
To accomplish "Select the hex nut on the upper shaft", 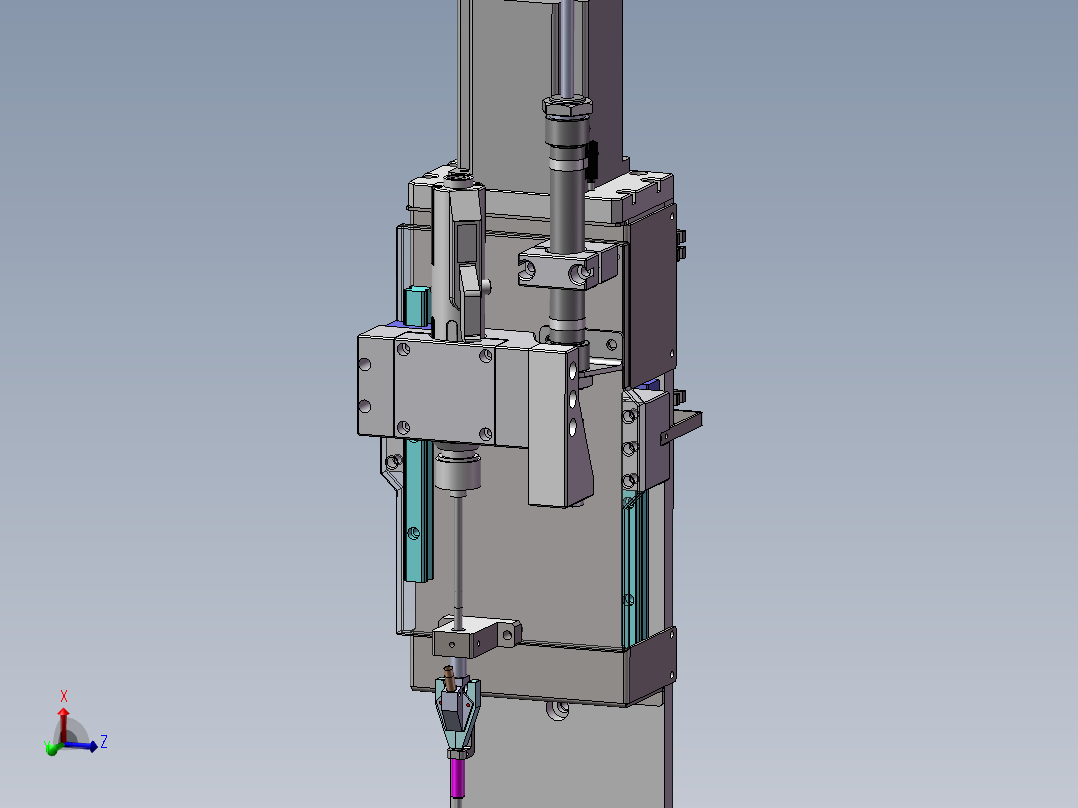I will point(567,106).
